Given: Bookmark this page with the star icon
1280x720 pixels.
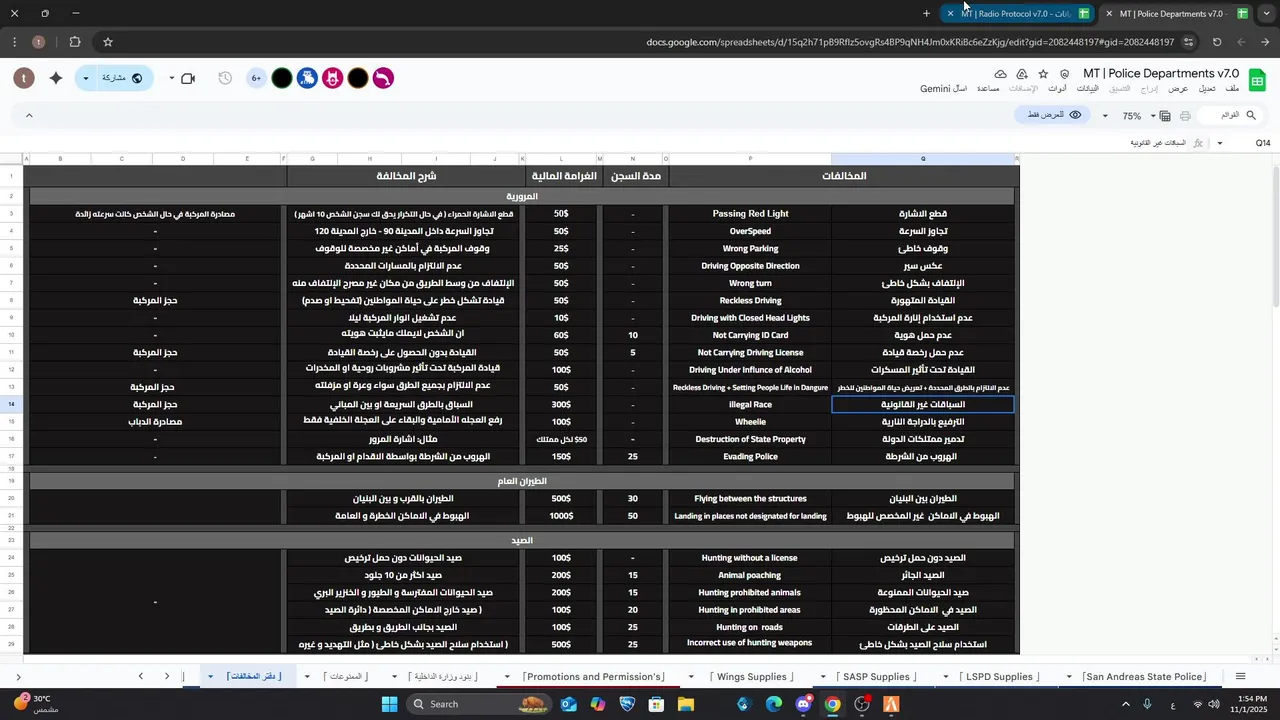Looking at the screenshot, I should pos(108,42).
